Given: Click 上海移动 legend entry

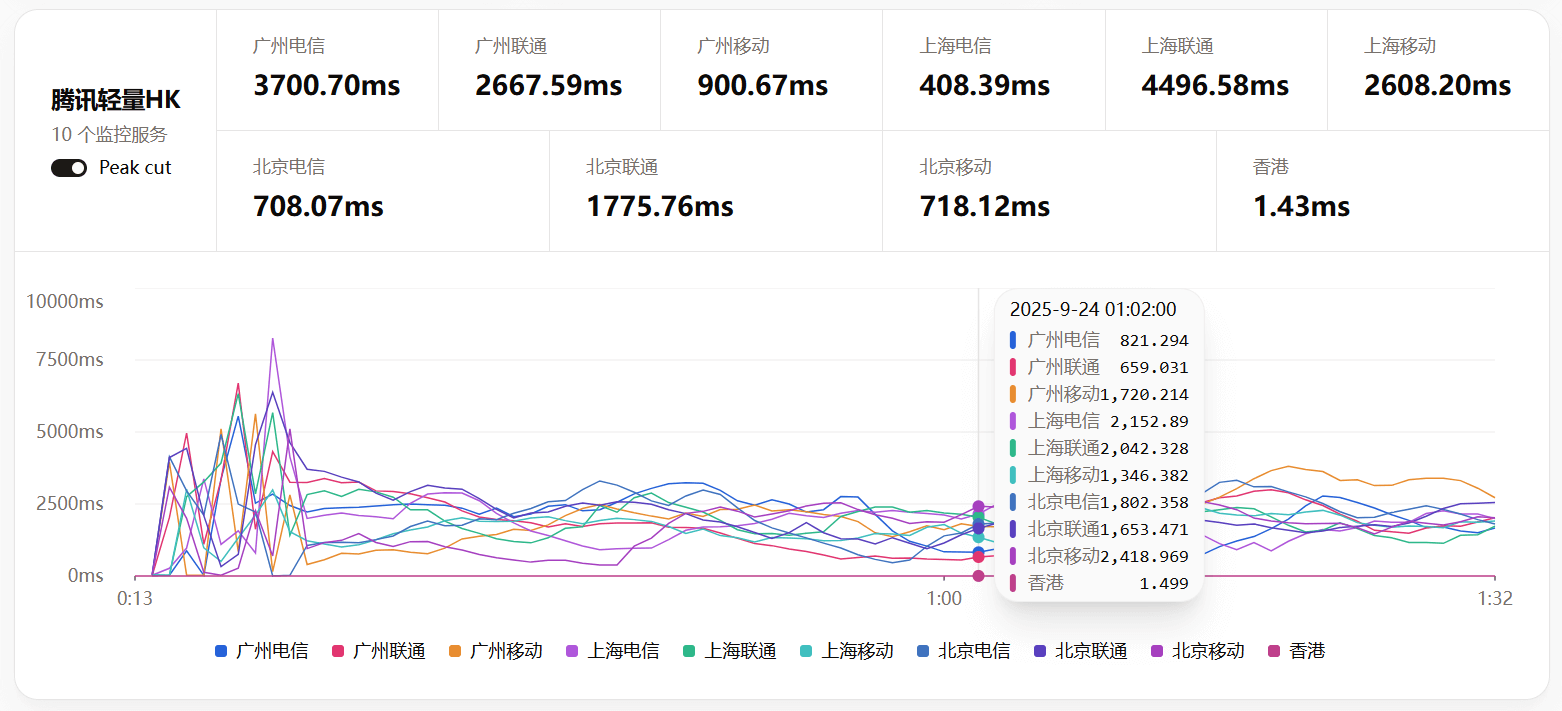Looking at the screenshot, I should coord(847,651).
